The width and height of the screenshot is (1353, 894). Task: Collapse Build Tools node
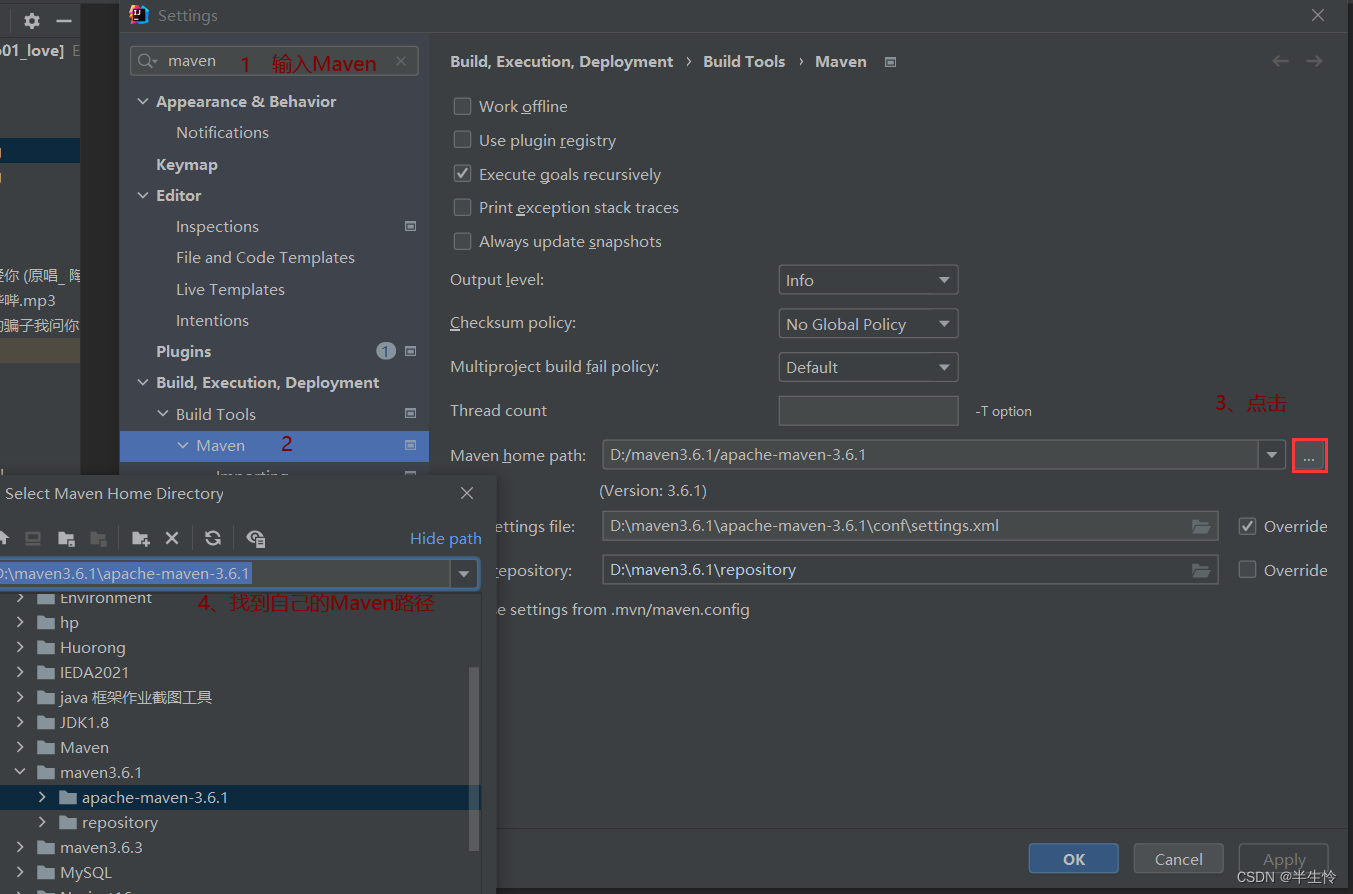[163, 414]
